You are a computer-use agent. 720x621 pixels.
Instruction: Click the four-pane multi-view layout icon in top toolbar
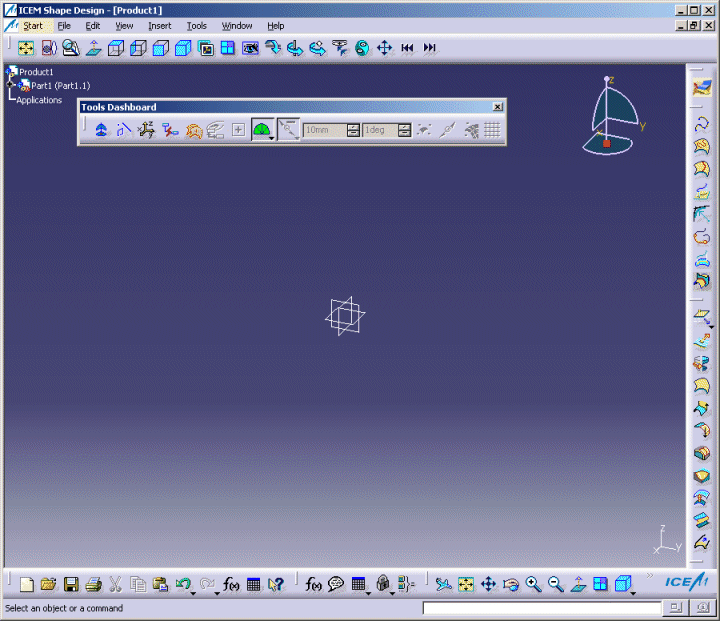(228, 48)
